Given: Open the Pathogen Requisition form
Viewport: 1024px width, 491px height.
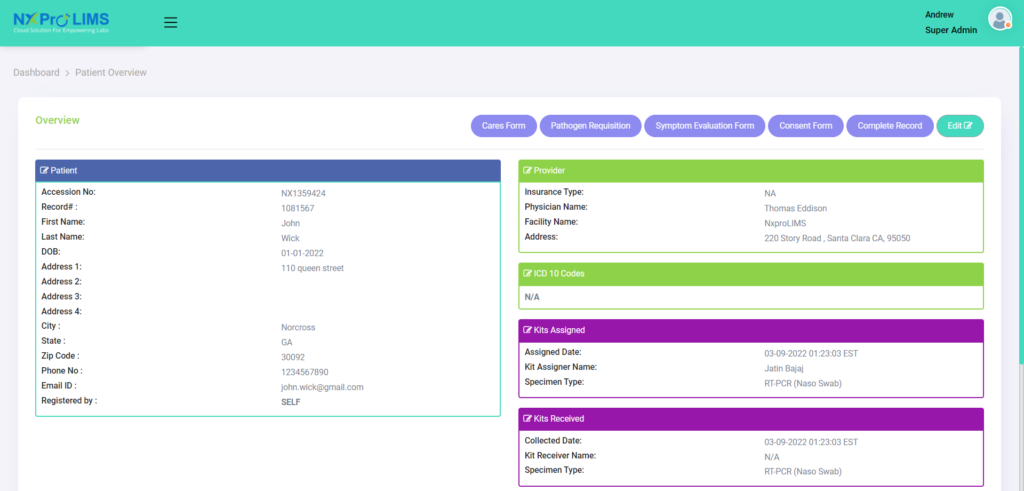Looking at the screenshot, I should coord(590,126).
